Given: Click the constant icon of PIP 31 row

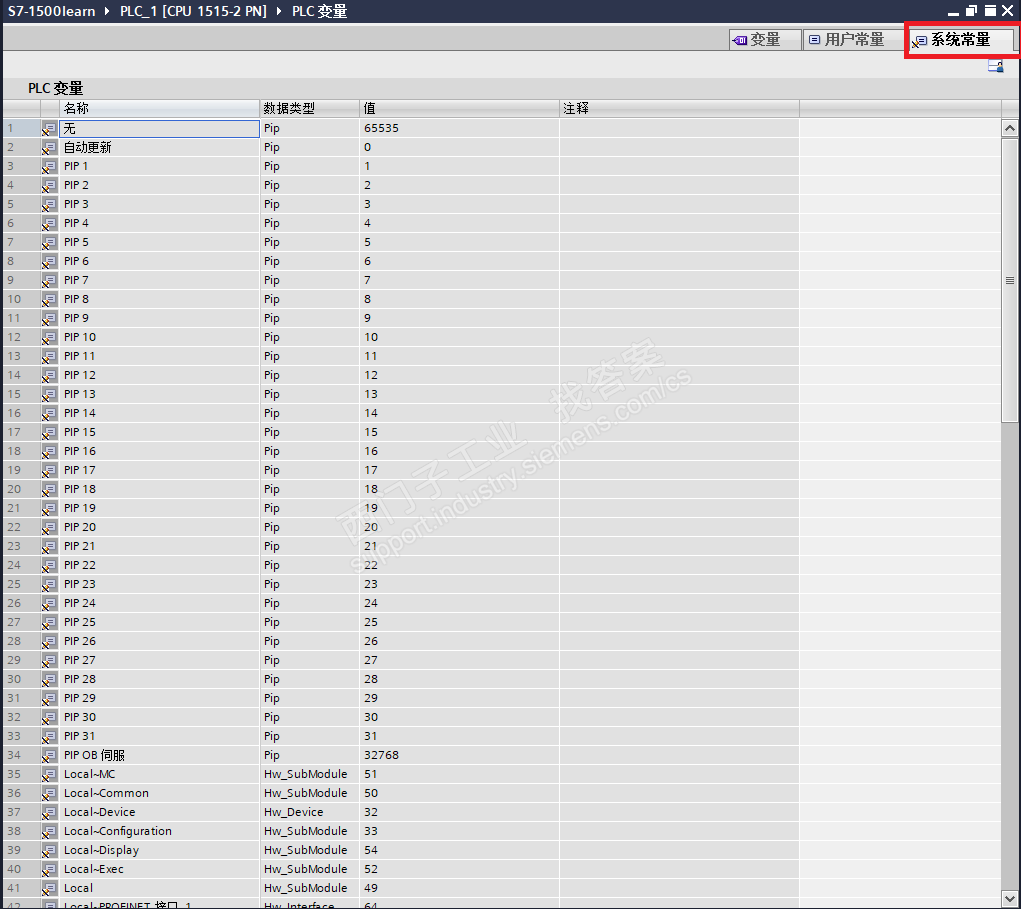Looking at the screenshot, I should point(49,737).
